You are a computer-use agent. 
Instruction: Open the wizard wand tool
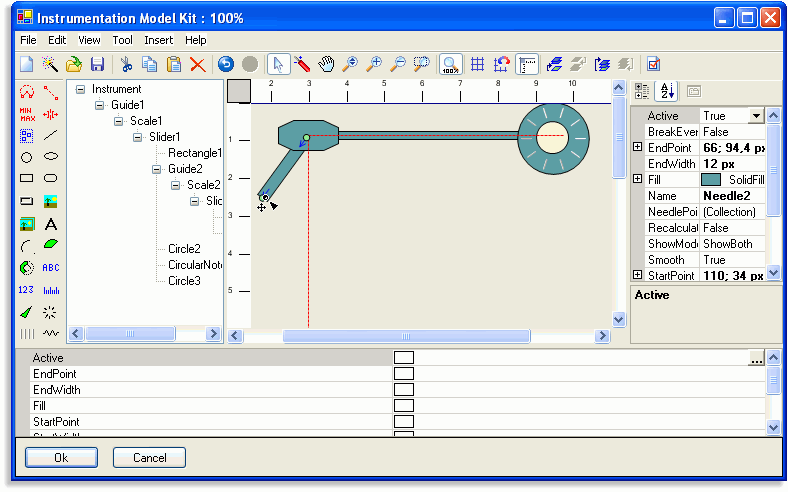click(50, 64)
